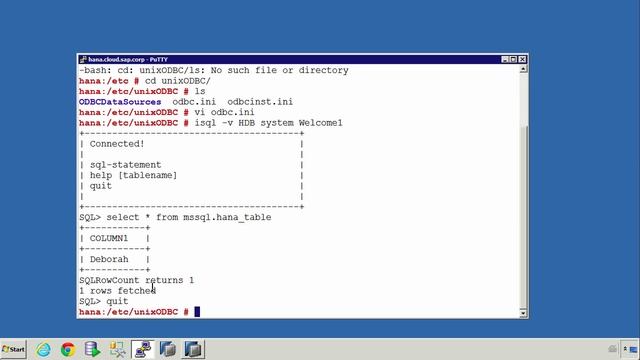The height and width of the screenshot is (360, 640).
Task: Minimize the PuTTY window
Action: pyautogui.click(x=505, y=60)
